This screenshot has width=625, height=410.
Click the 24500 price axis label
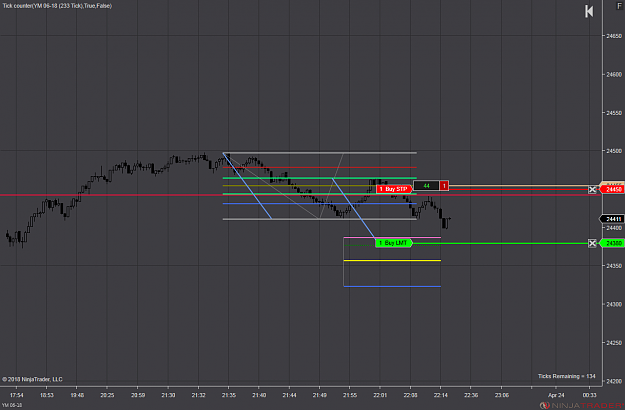[614, 151]
